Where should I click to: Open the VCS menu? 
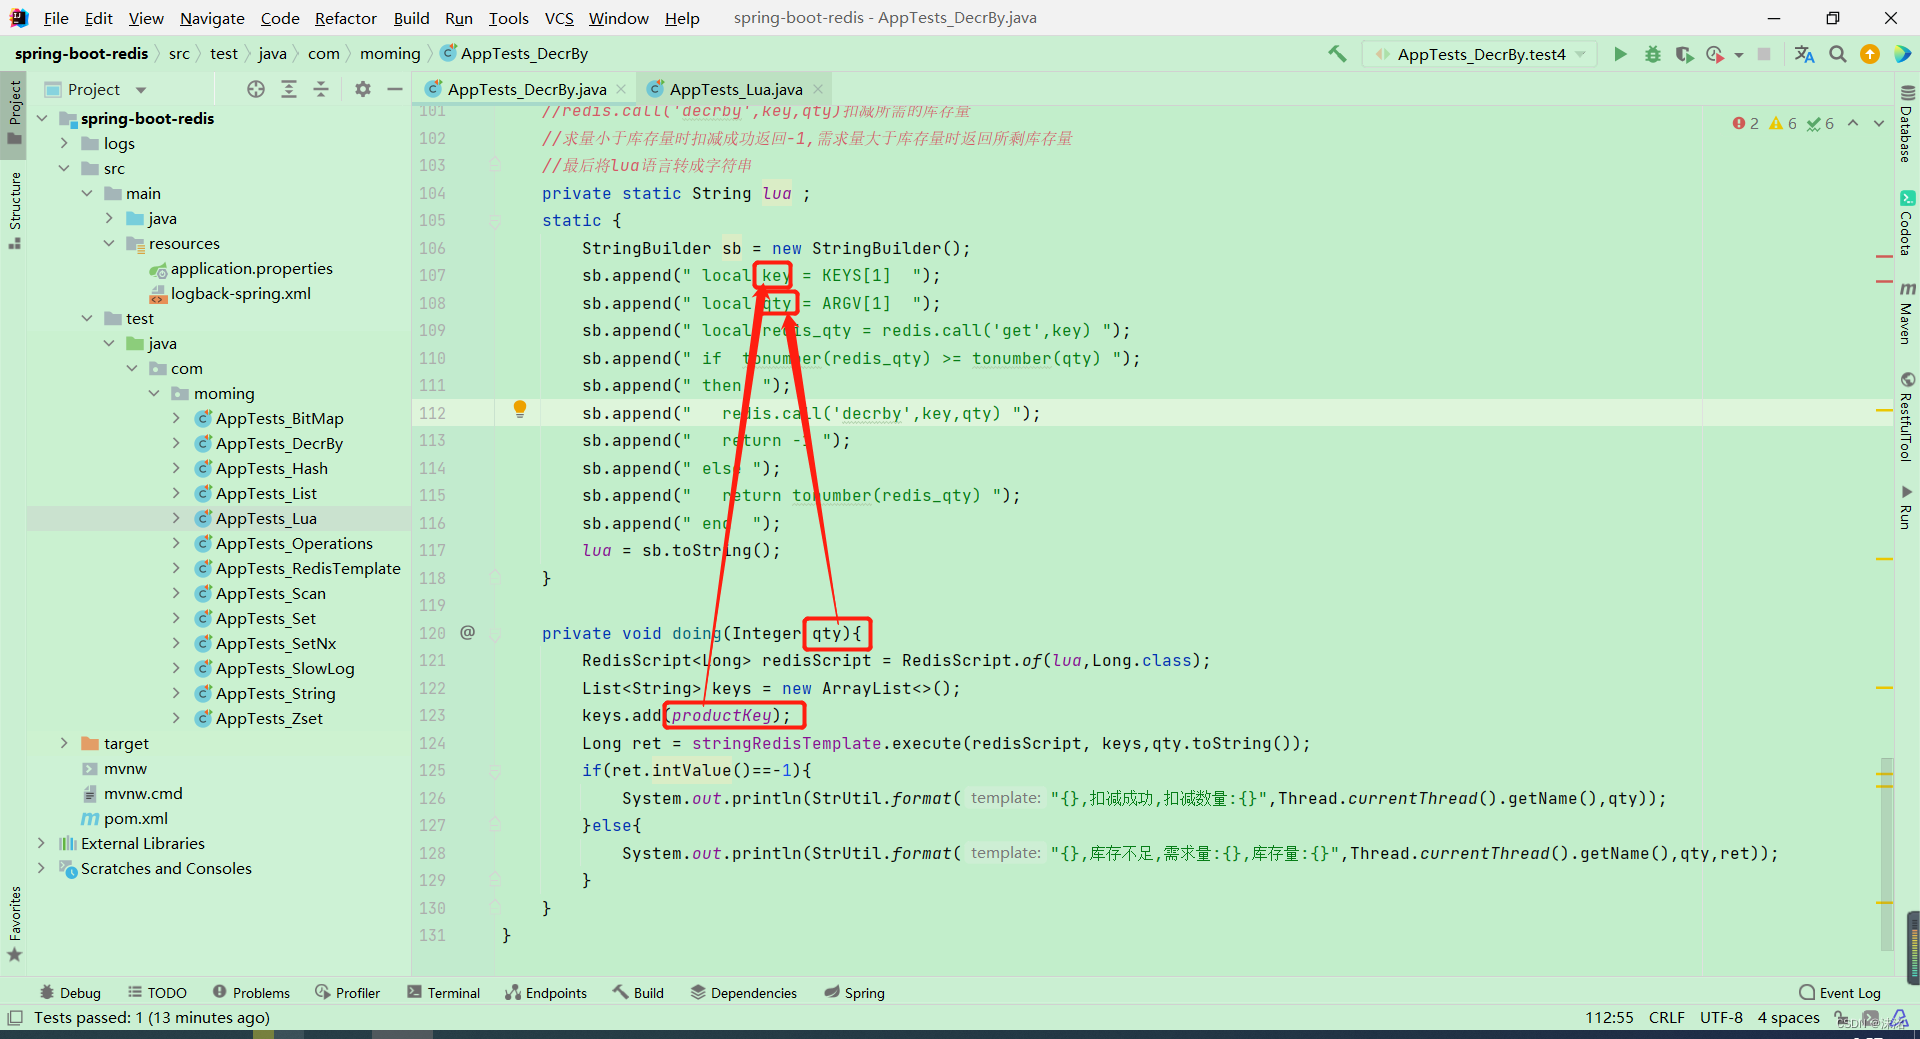click(559, 18)
